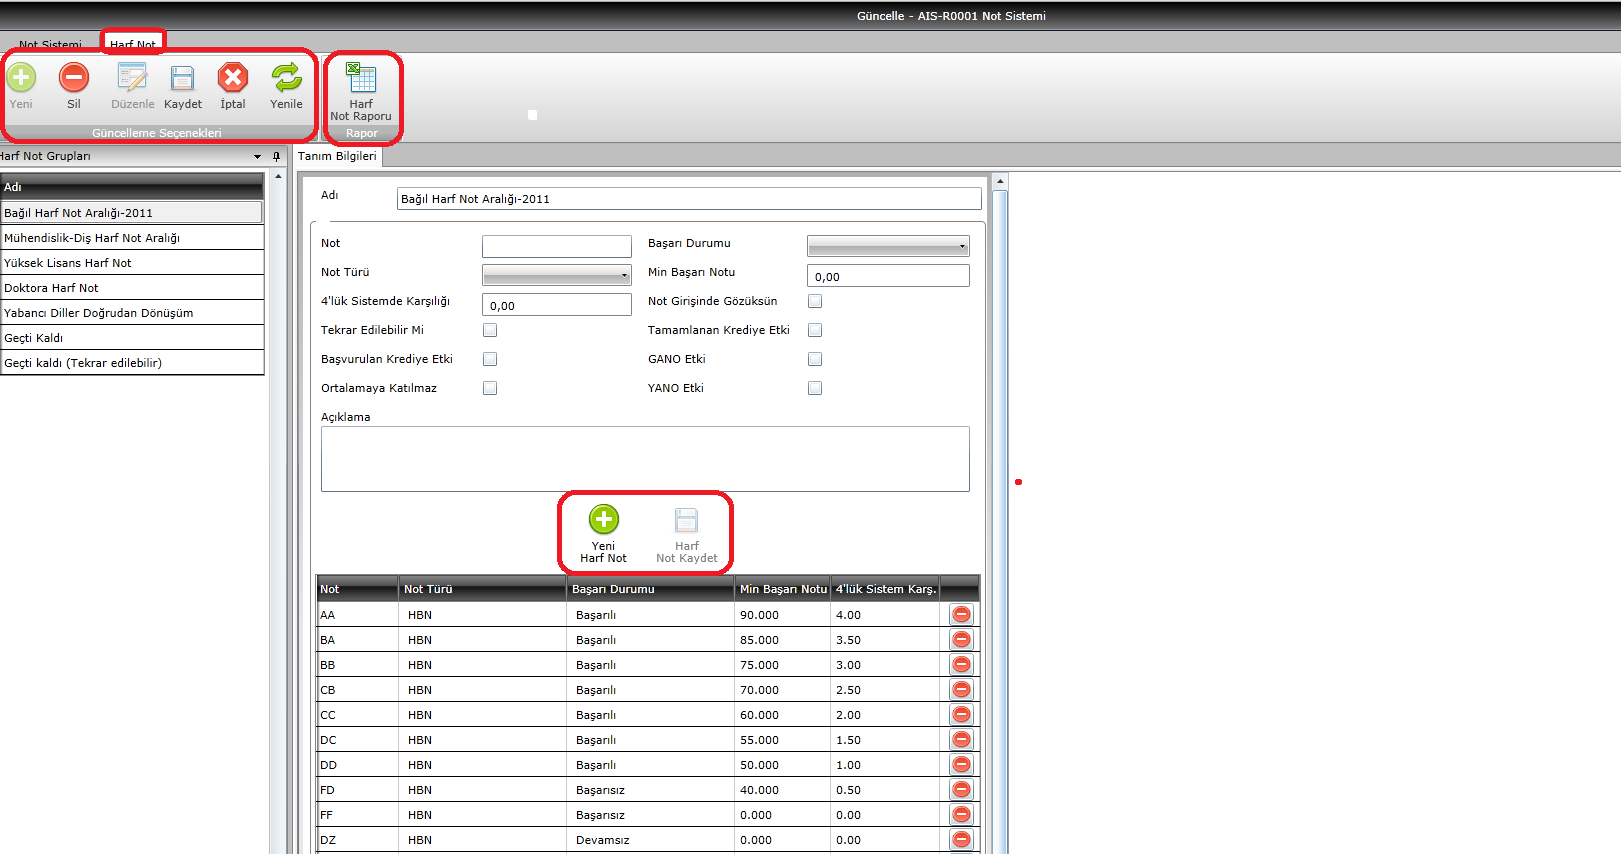This screenshot has width=1621, height=854.
Task: Toggle Başvurulan Krediye Etki checkbox
Action: pos(490,359)
